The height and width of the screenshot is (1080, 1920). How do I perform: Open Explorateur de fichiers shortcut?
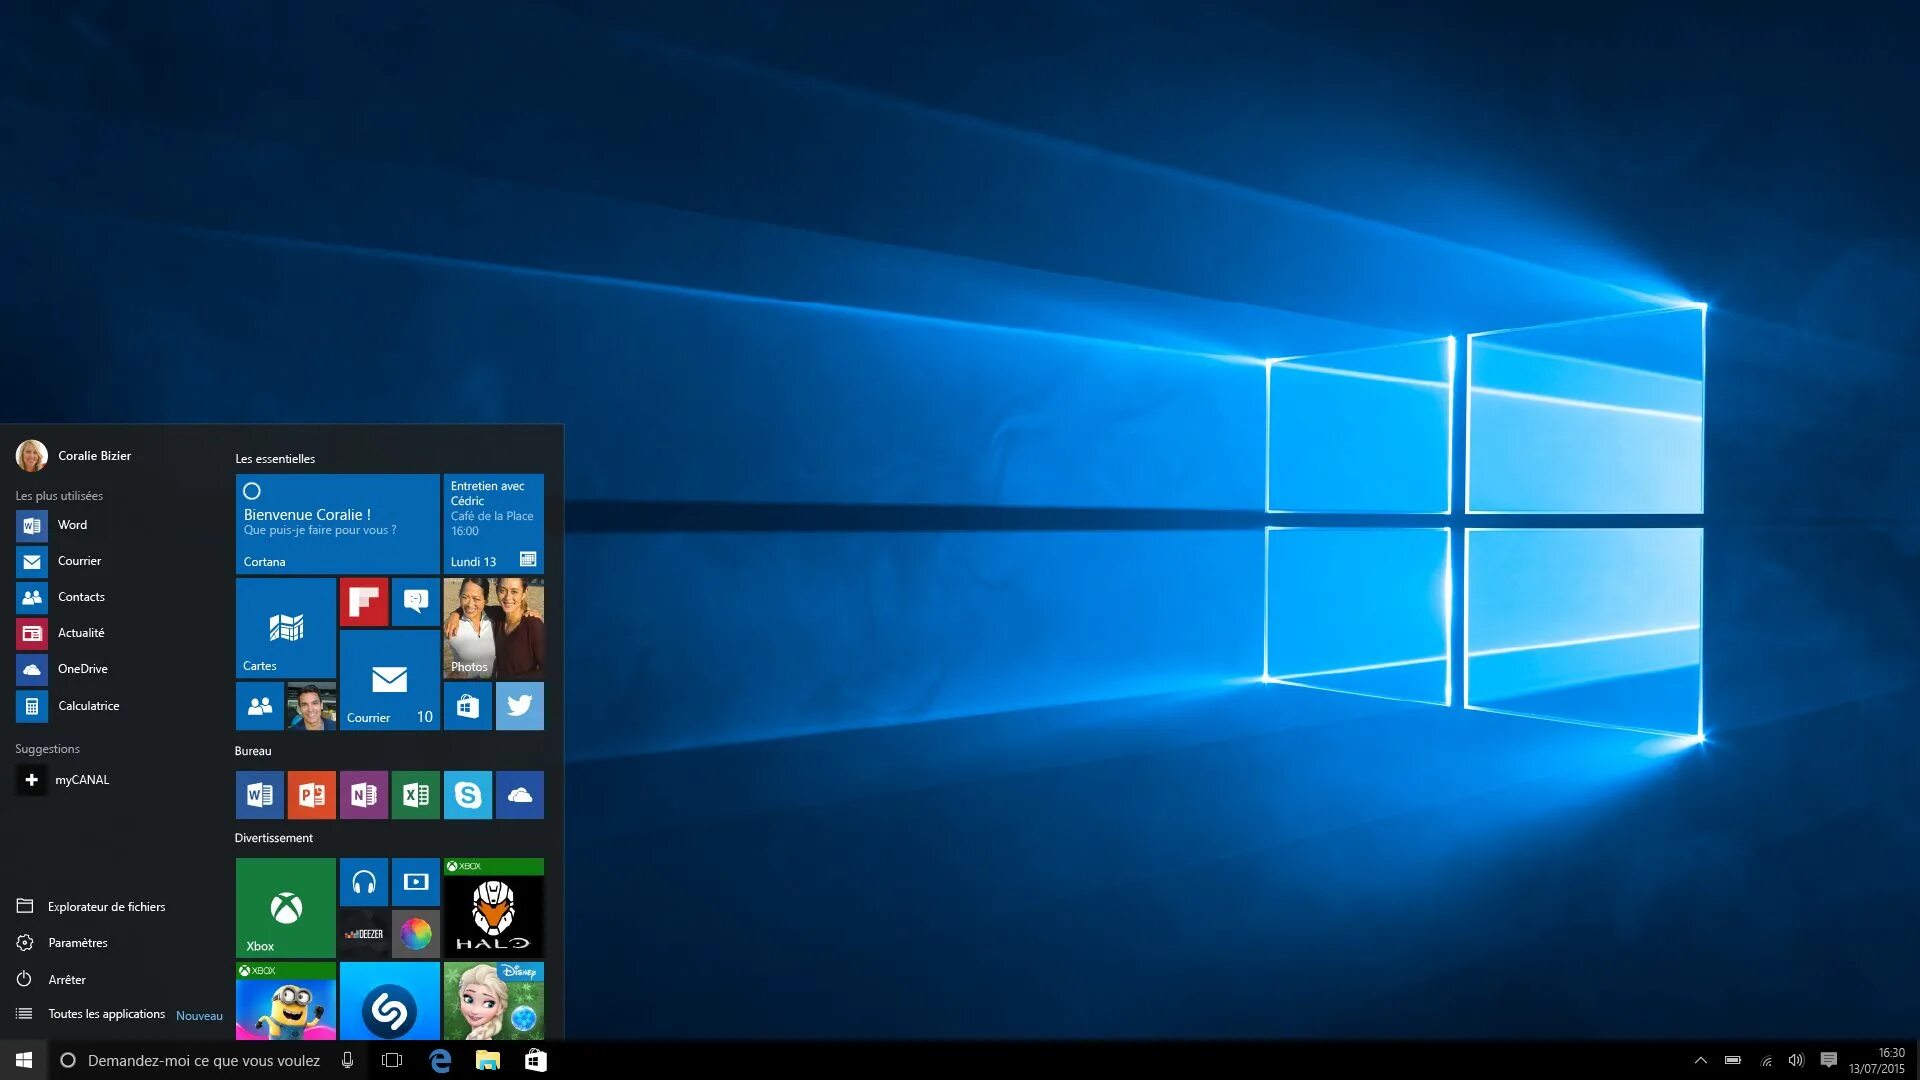click(107, 906)
